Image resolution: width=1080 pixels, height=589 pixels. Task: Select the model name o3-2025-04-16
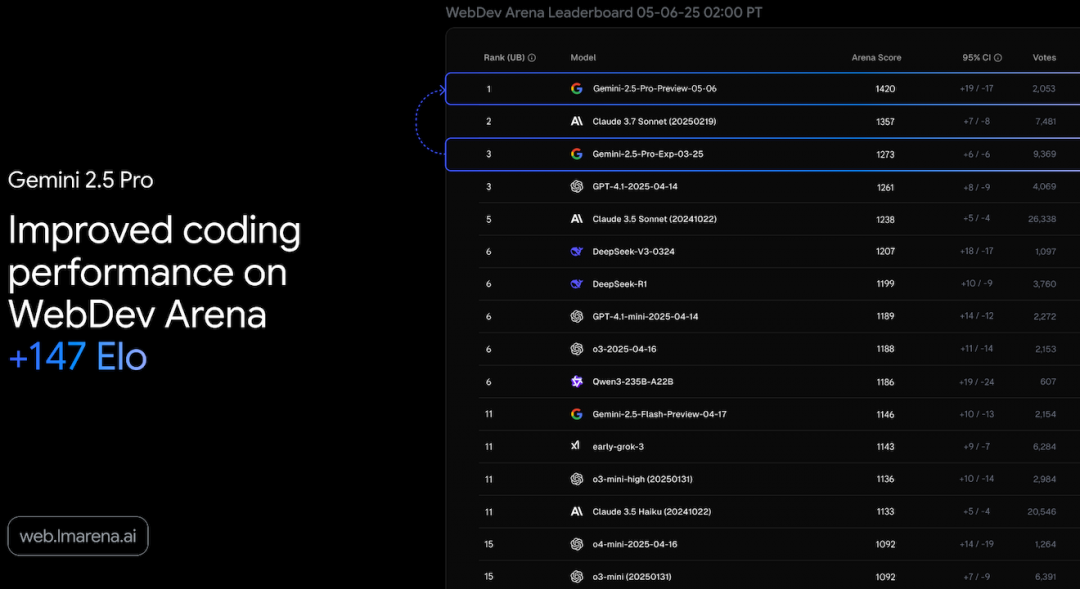(625, 349)
